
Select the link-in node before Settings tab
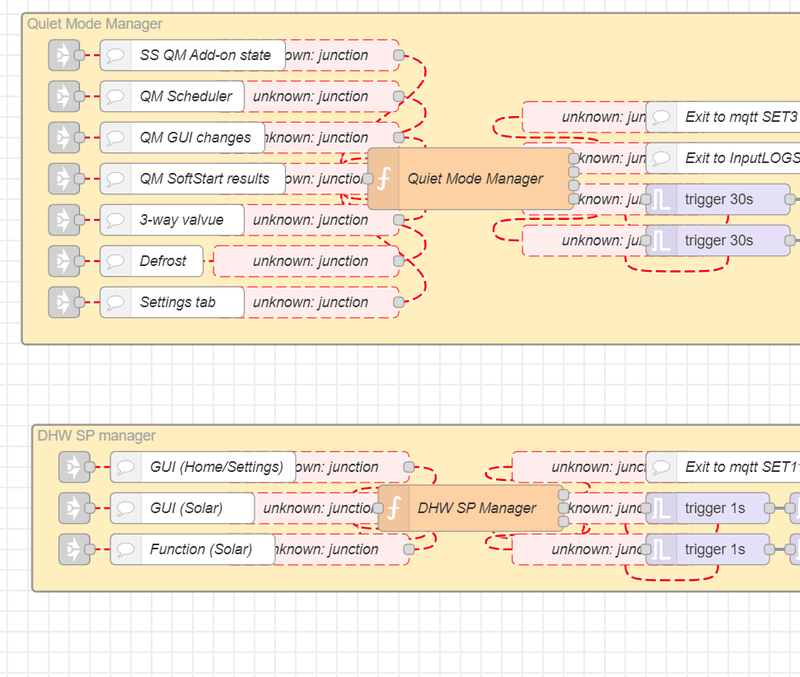click(64, 303)
